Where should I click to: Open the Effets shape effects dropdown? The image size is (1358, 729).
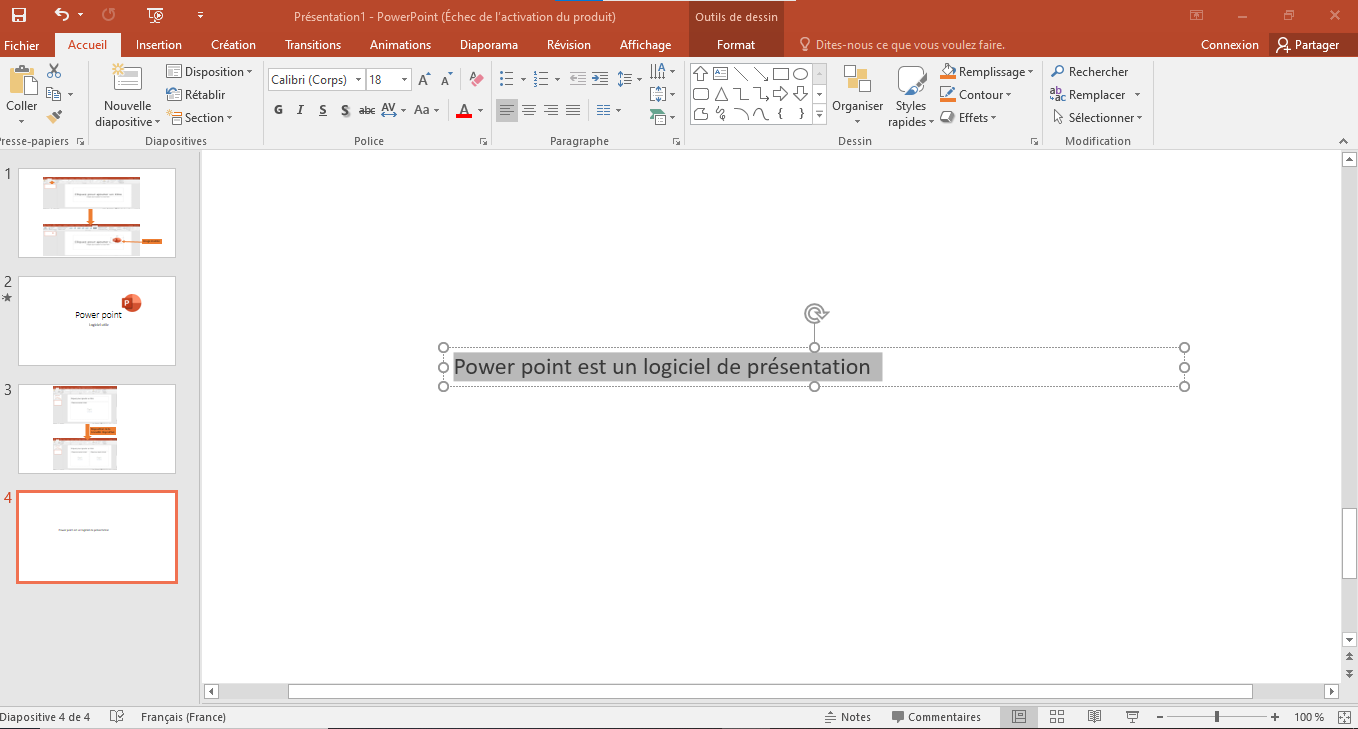click(x=968, y=117)
